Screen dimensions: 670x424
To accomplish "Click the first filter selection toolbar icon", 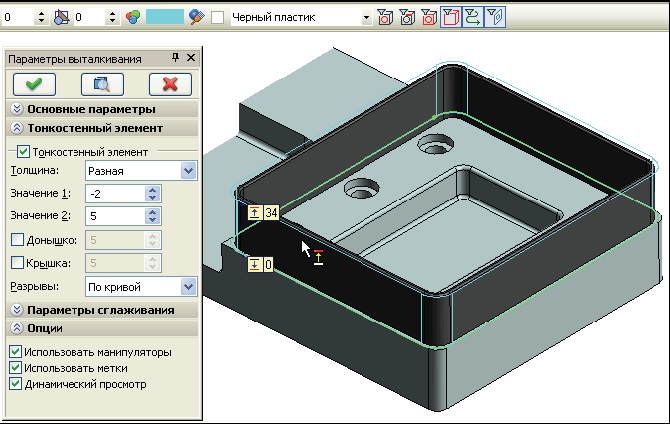I will (385, 17).
